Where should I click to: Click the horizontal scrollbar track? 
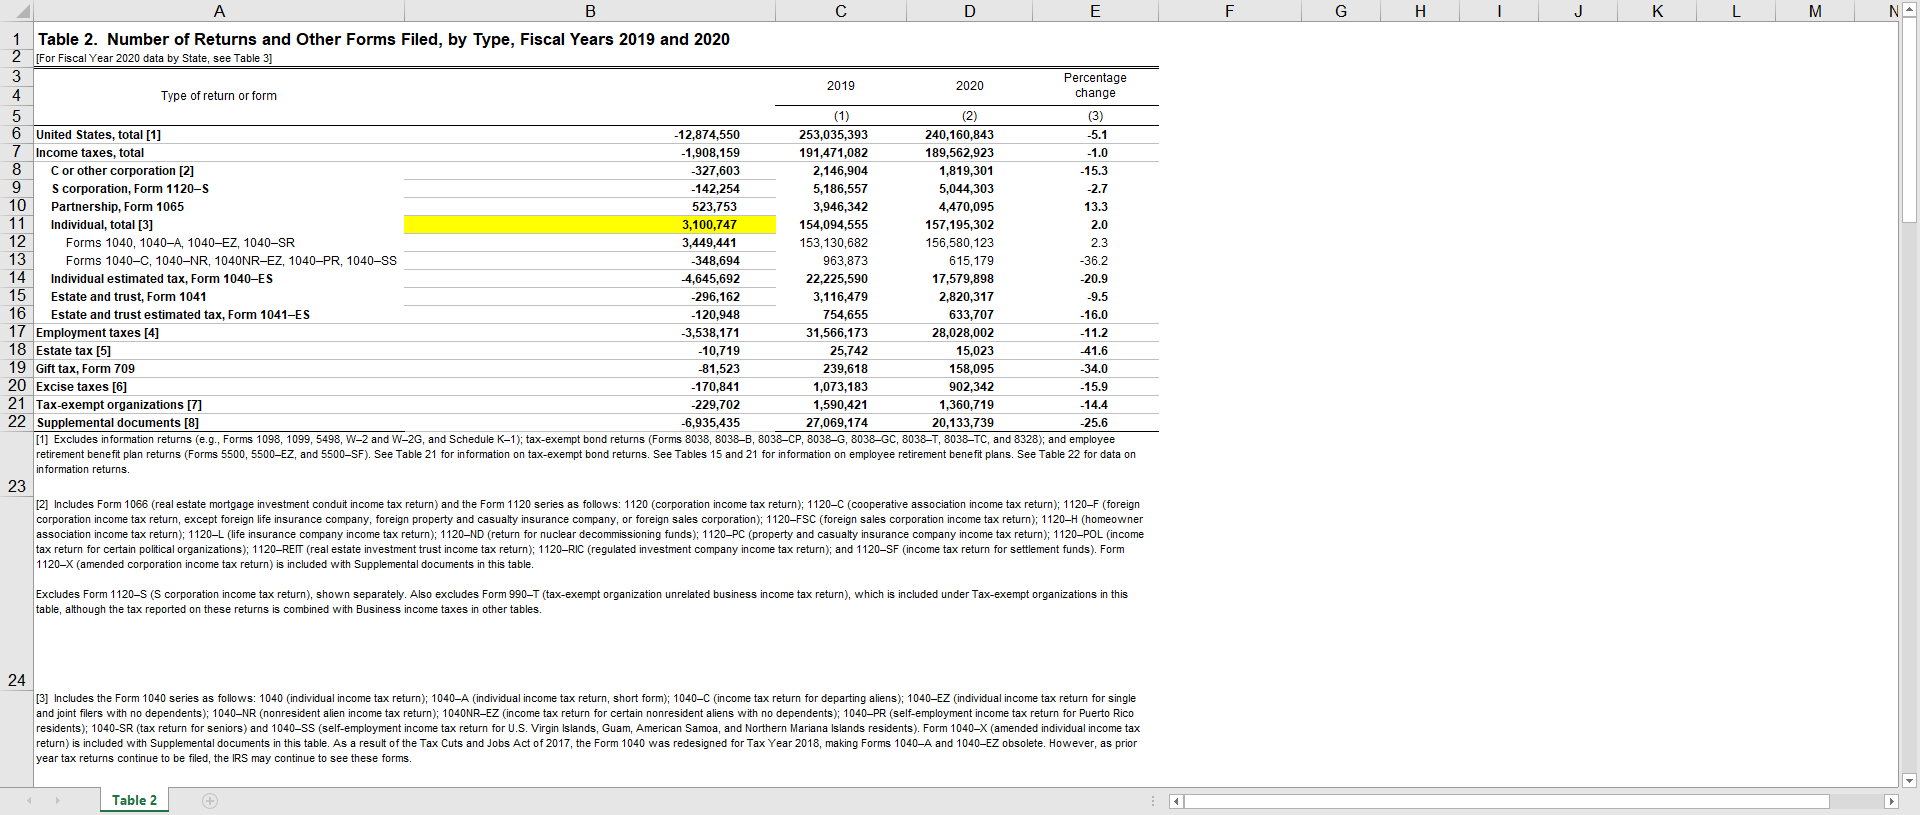tap(1500, 801)
